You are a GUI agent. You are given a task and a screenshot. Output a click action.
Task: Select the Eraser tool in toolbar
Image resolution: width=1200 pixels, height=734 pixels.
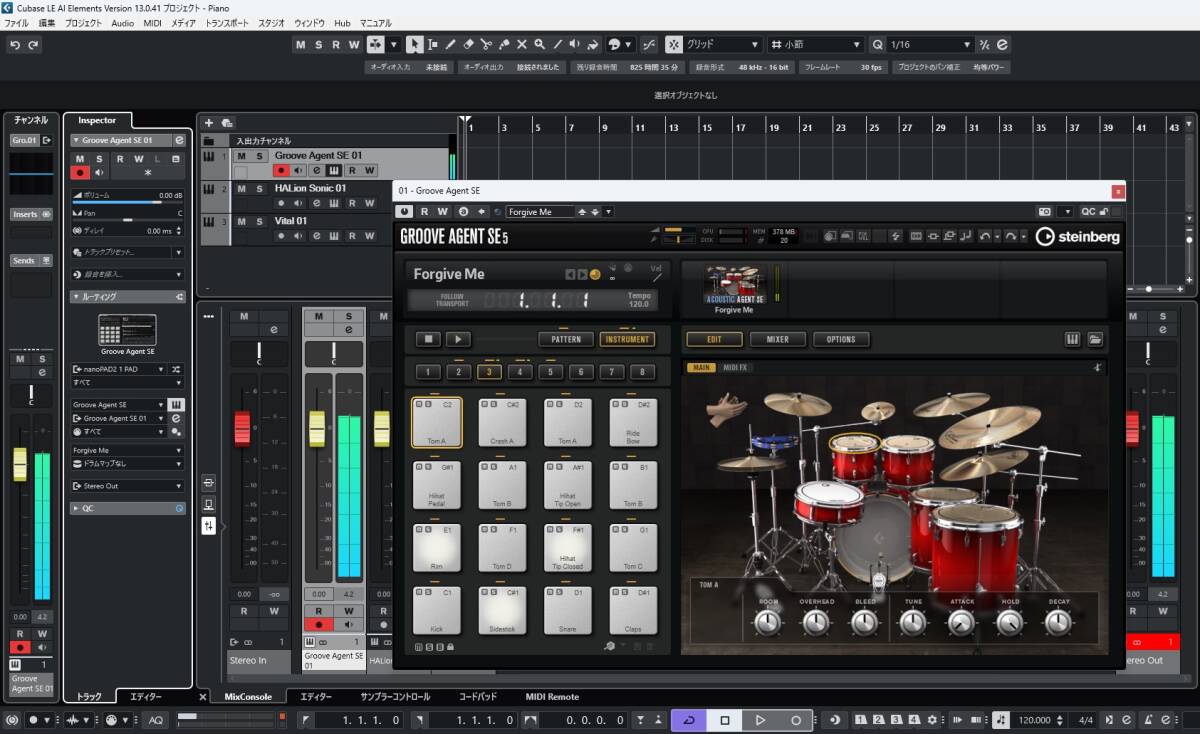click(468, 45)
